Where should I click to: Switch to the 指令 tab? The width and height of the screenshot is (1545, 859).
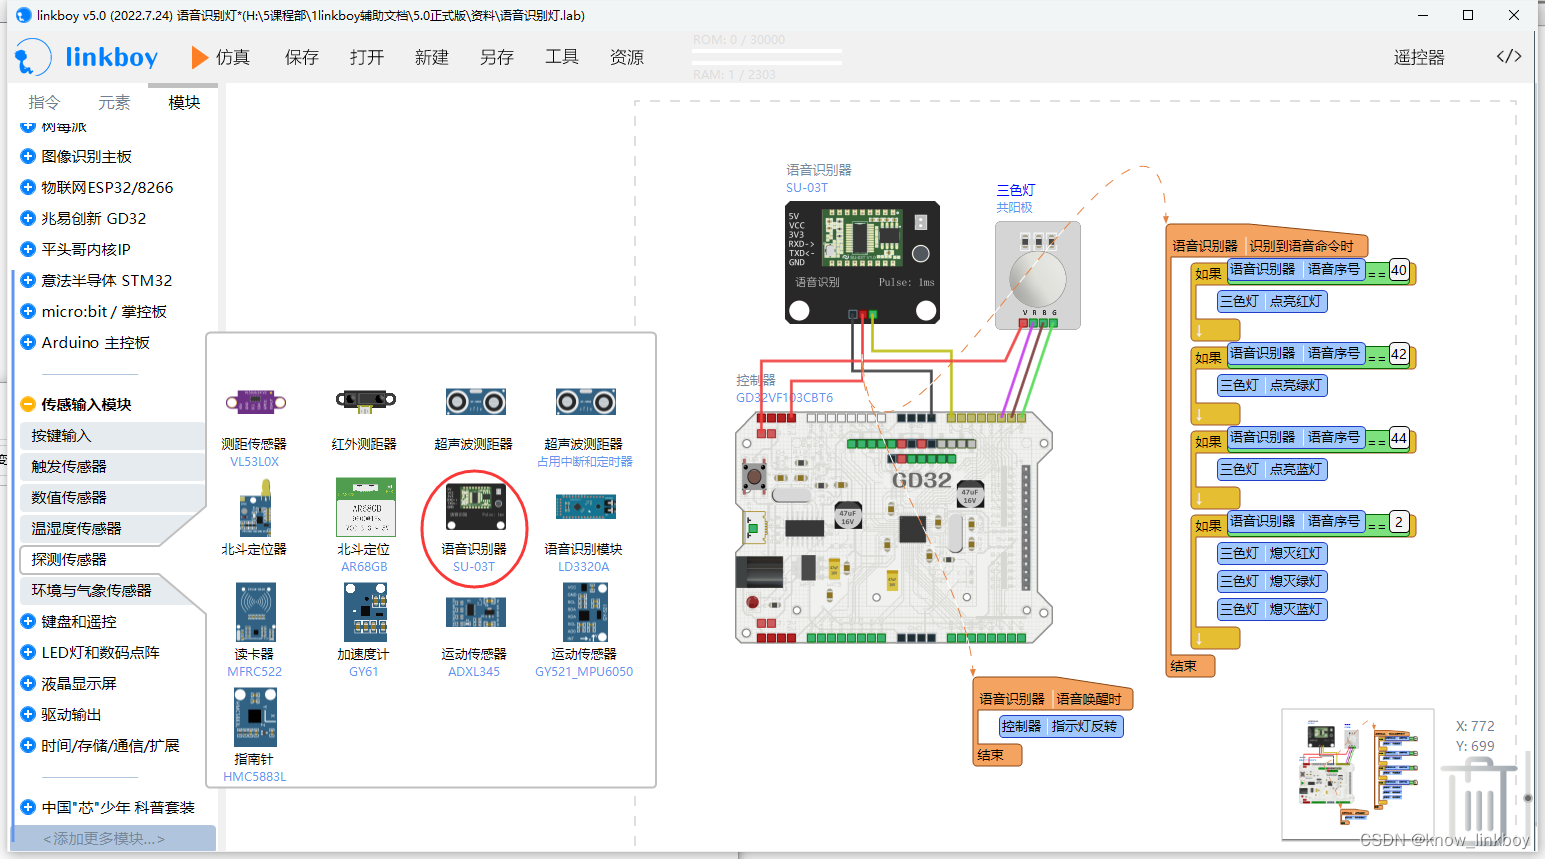[x=44, y=101]
